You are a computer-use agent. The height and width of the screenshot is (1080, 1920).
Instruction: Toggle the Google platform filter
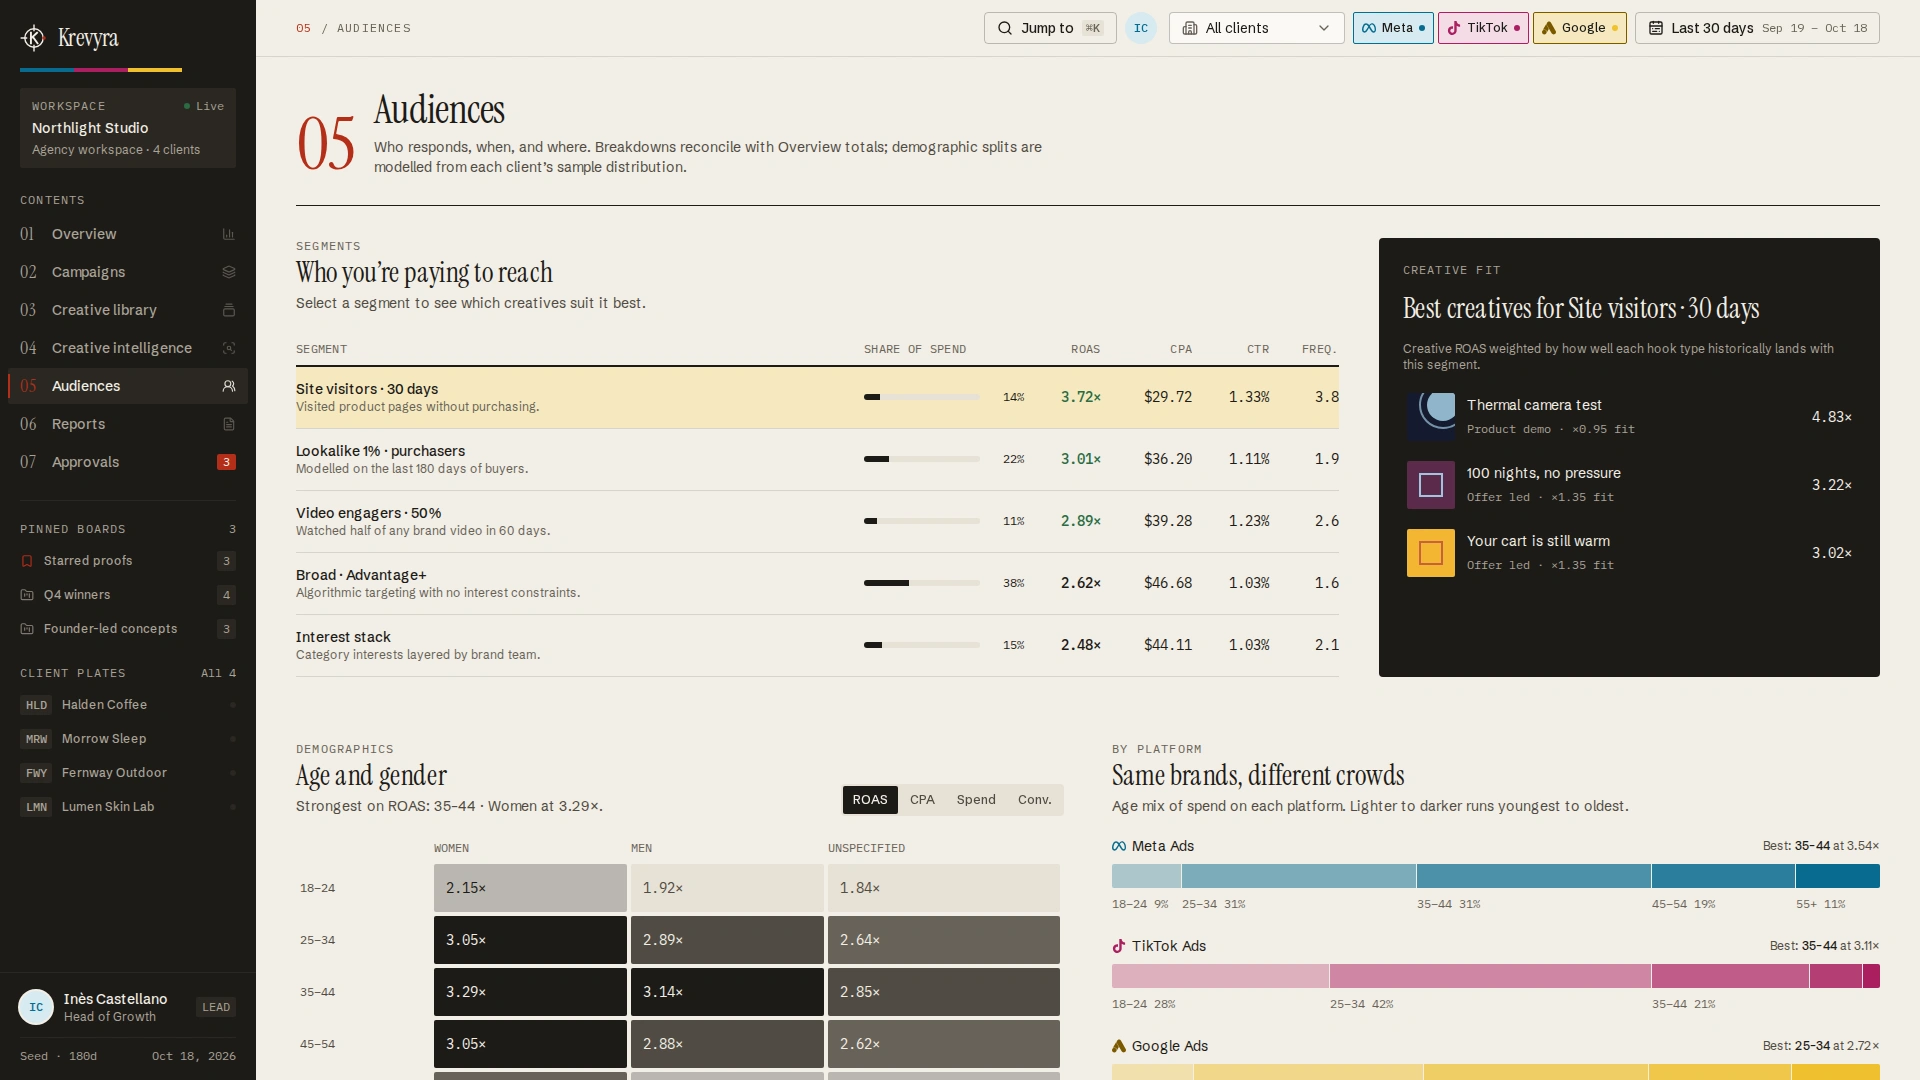point(1580,28)
